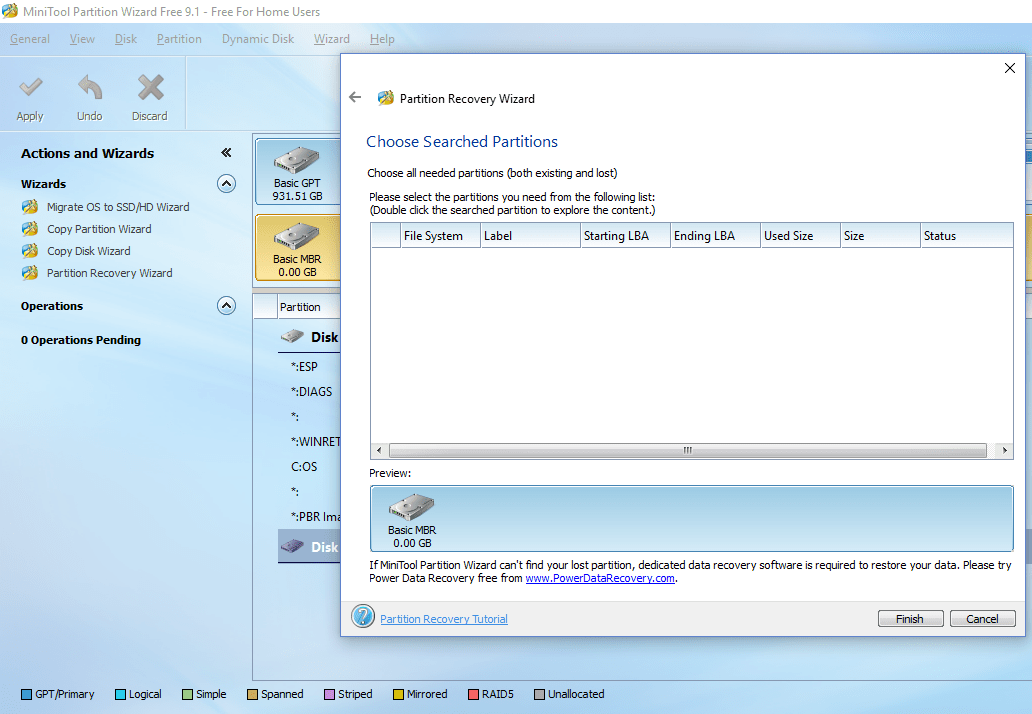The height and width of the screenshot is (714, 1032).
Task: Open the General menu
Action: (30, 39)
